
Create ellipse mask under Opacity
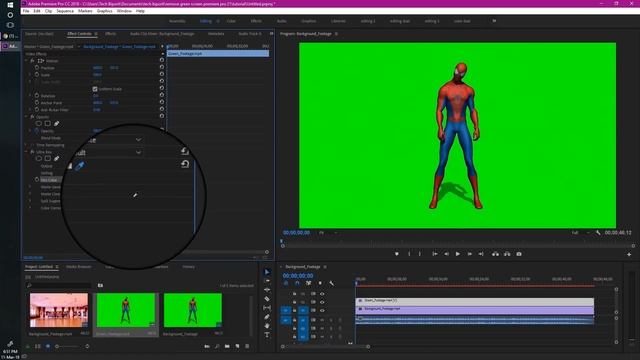(39, 123)
